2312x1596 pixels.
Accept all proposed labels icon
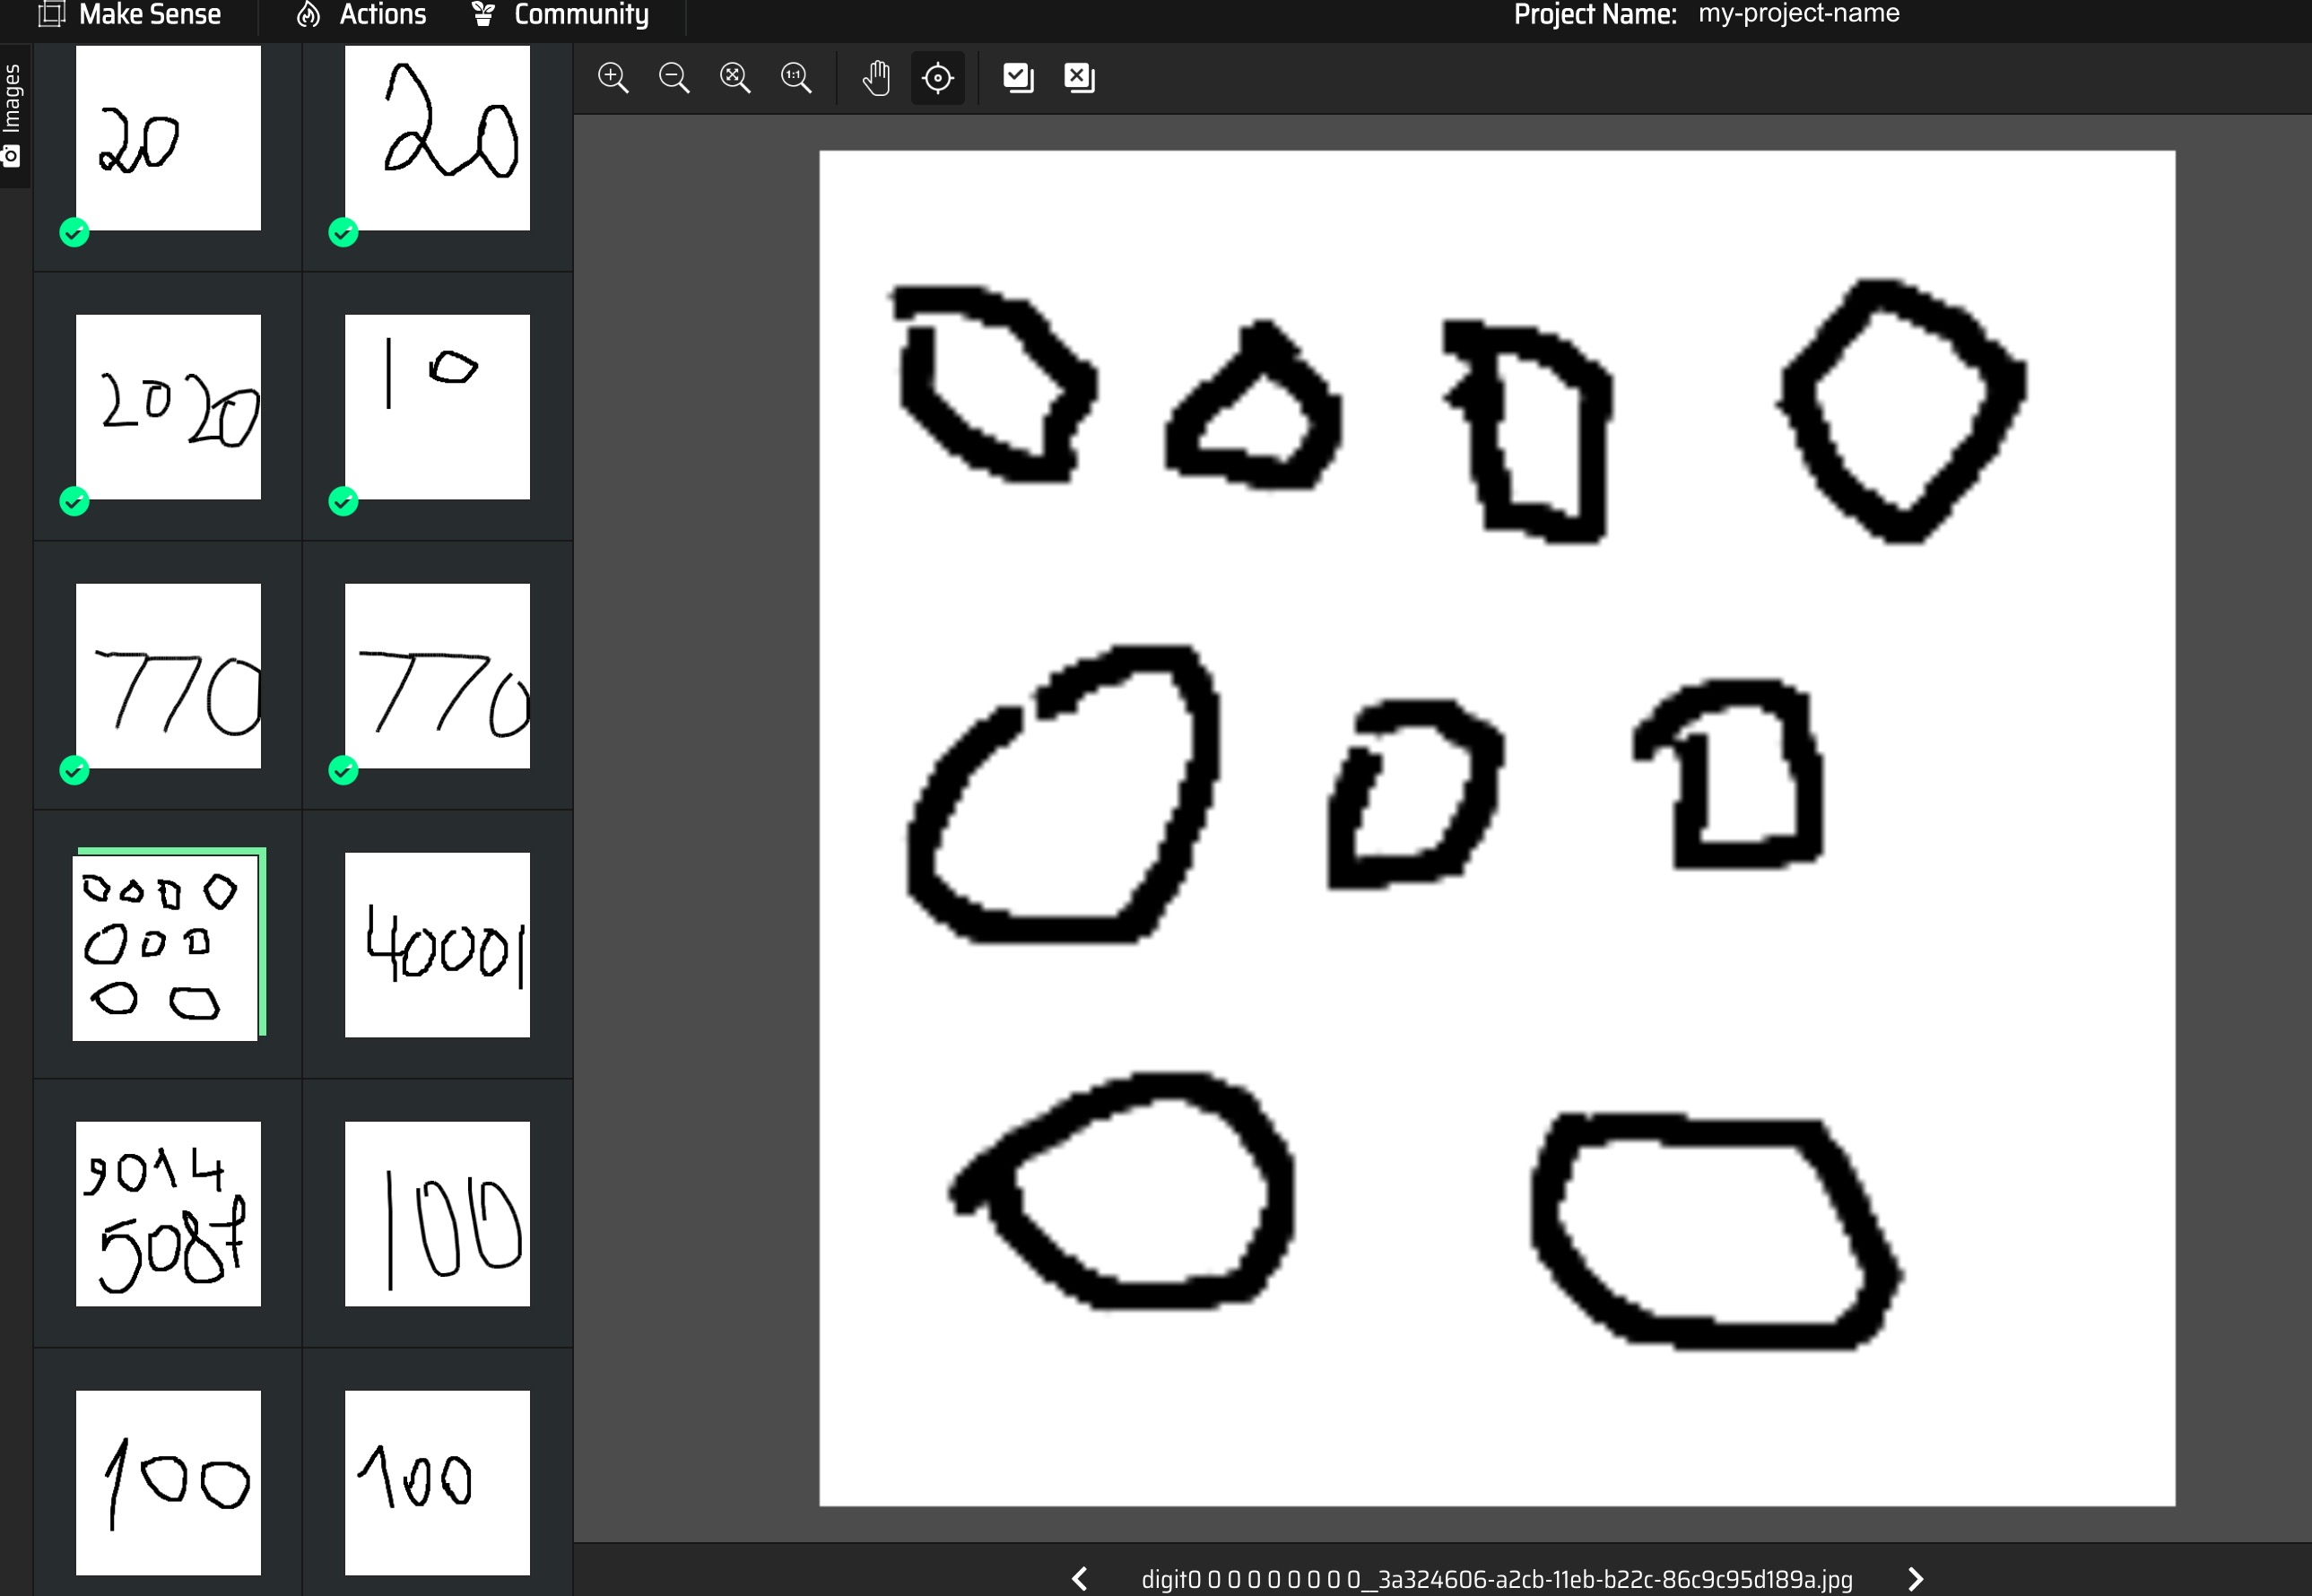[x=1018, y=77]
